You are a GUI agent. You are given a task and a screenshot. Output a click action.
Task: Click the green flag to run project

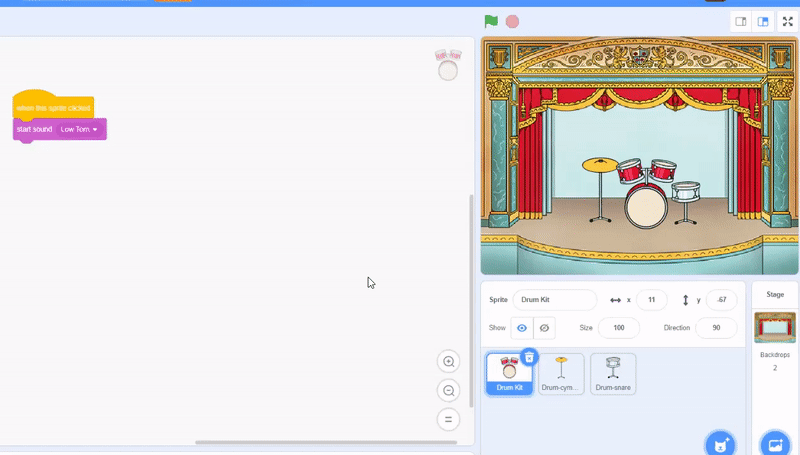tap(491, 21)
